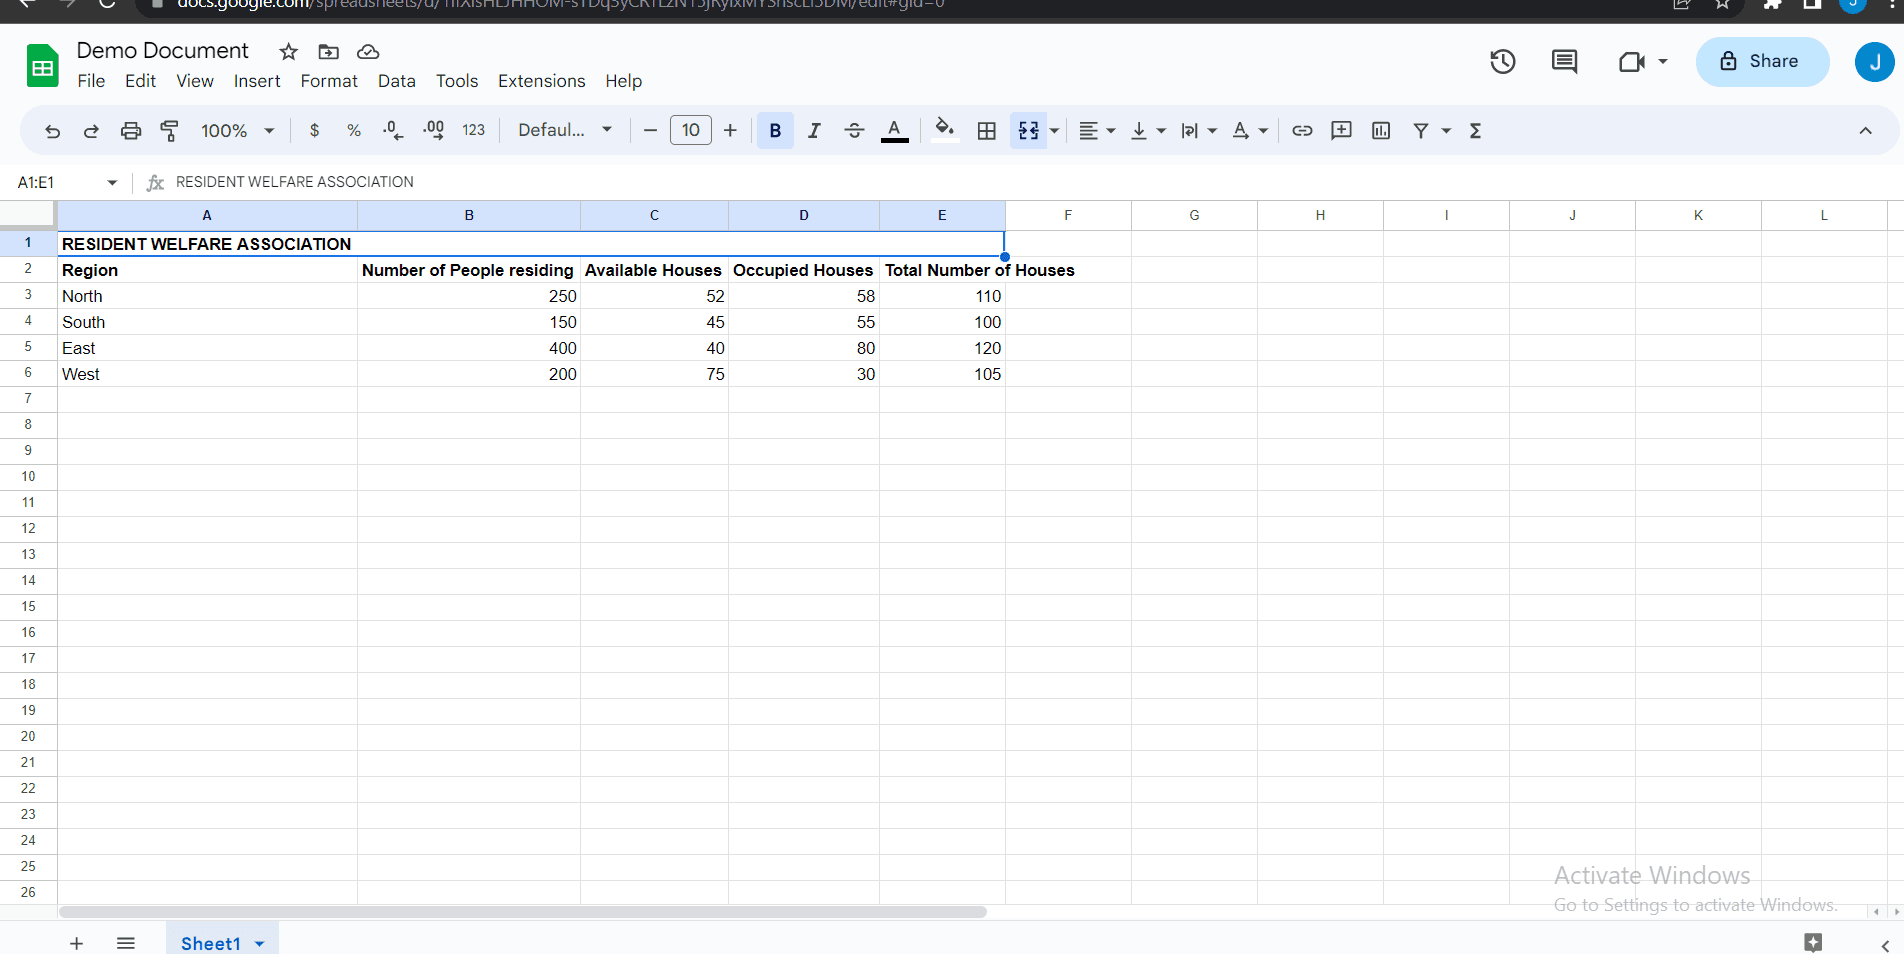Toggle bold formatting off
1904x954 pixels.
tap(775, 131)
